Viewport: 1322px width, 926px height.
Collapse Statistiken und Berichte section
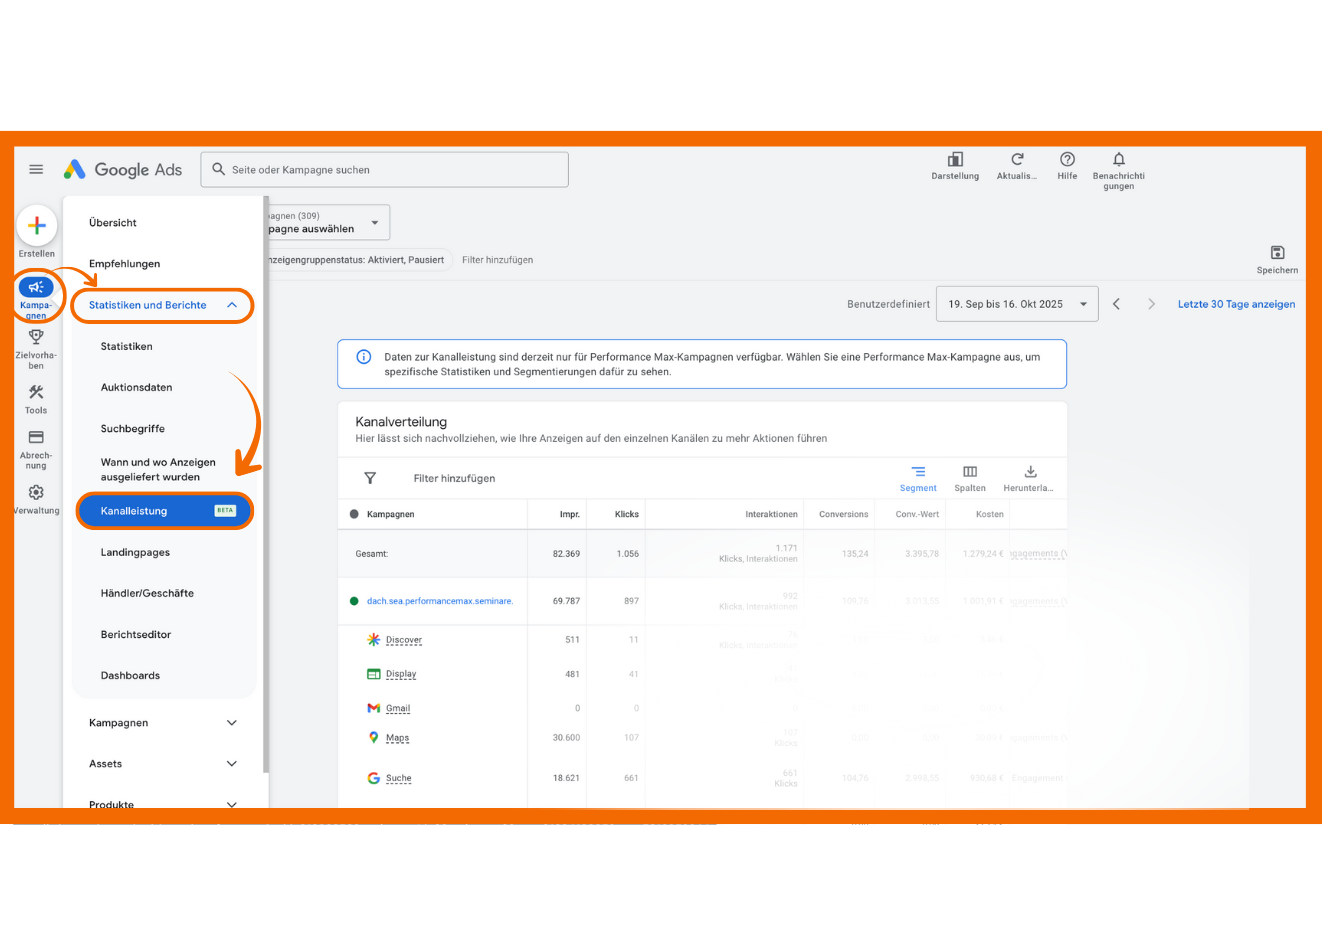(x=232, y=305)
